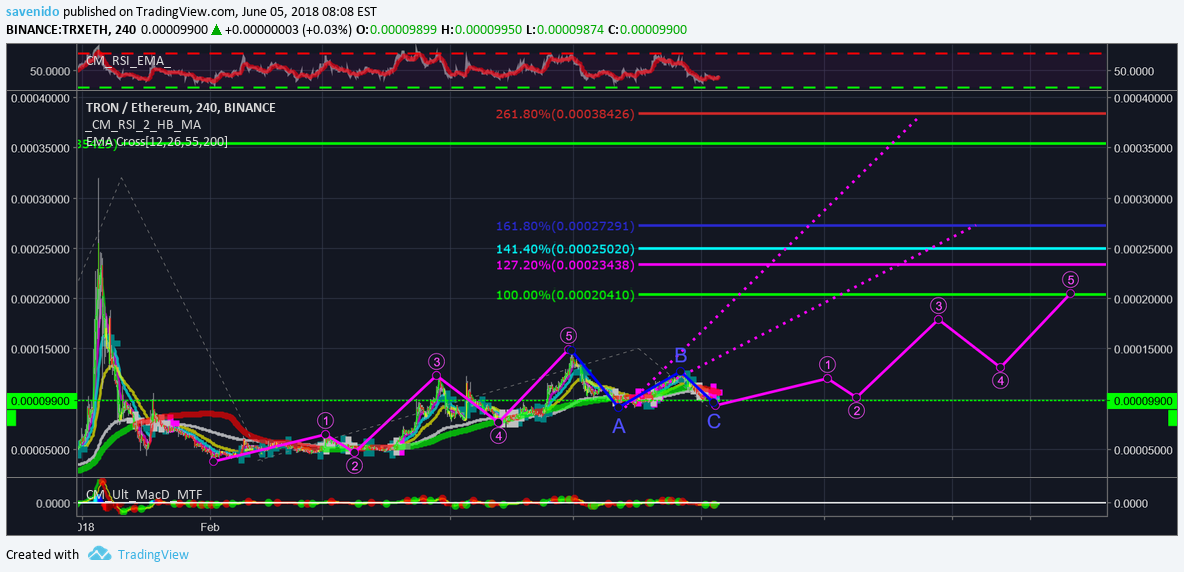Open the TradingView link in the footer
Viewport: 1184px width, 572px height.
coord(153,555)
